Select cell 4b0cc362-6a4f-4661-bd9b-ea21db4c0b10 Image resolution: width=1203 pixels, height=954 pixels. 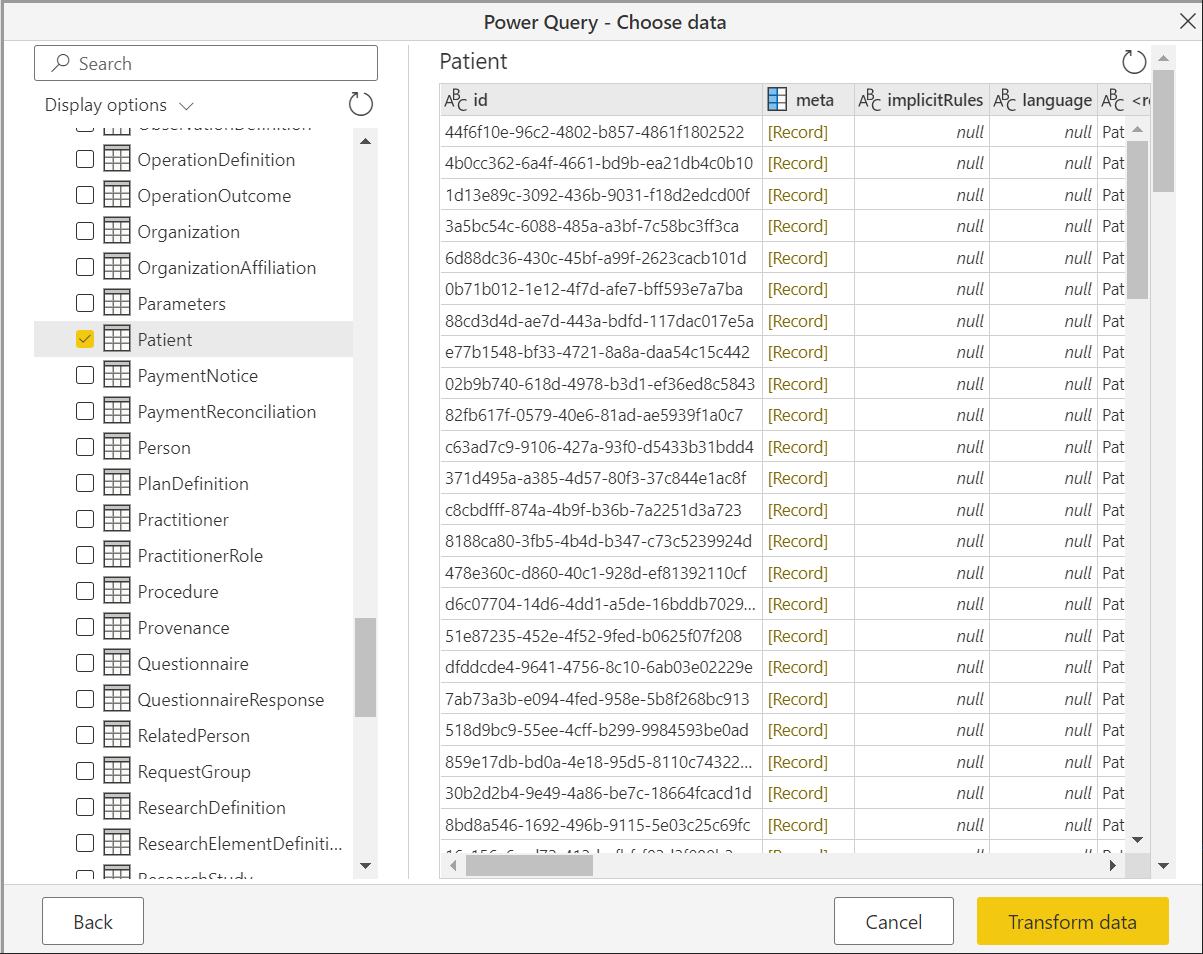pyautogui.click(x=601, y=163)
